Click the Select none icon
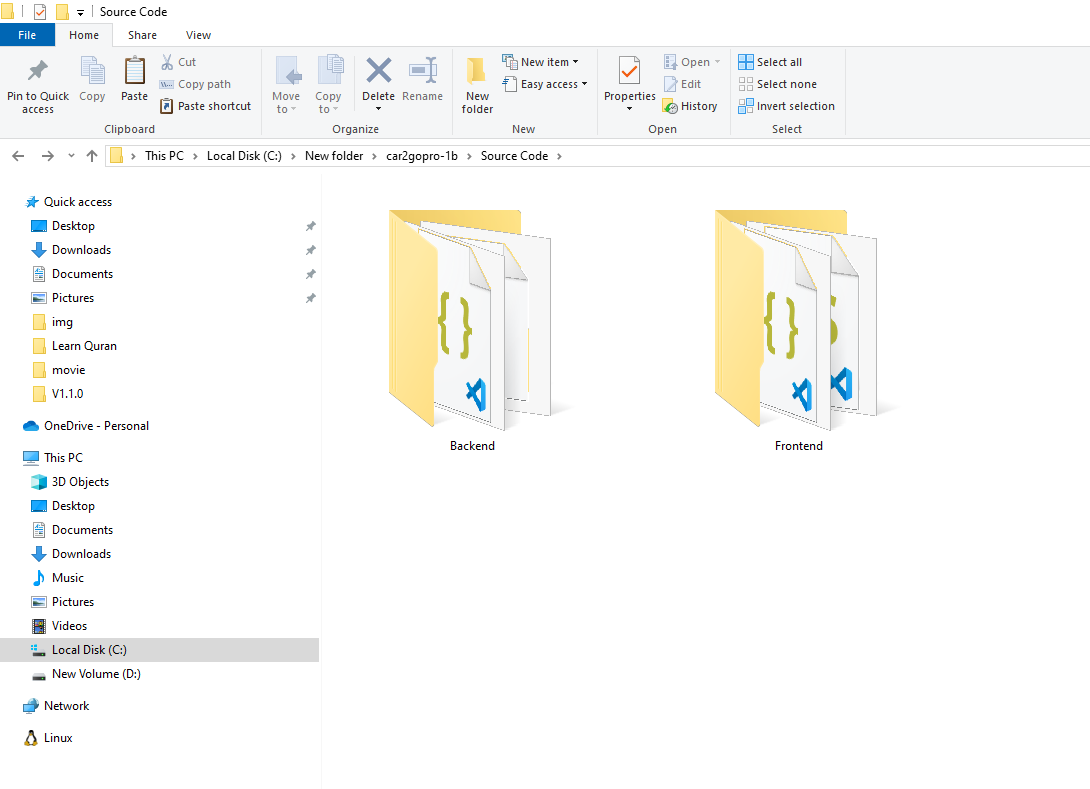Viewport: 1090px width, 789px height. click(x=746, y=84)
